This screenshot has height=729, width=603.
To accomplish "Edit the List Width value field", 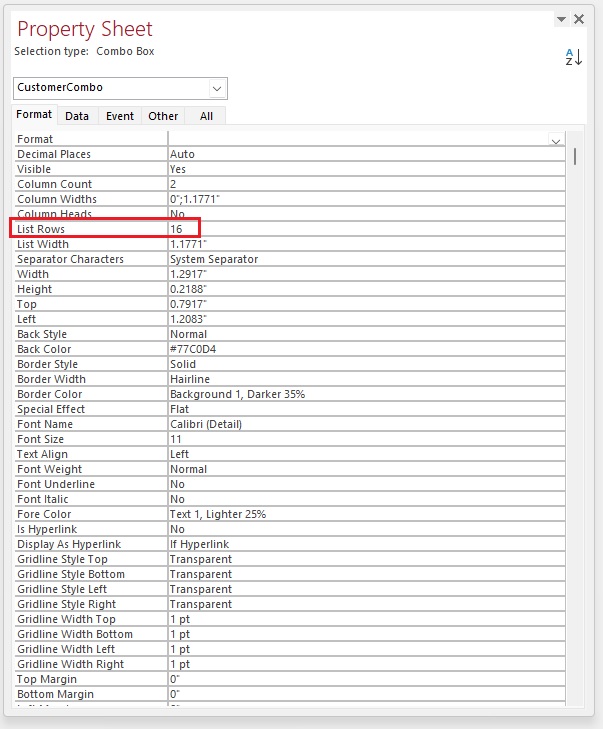I will [x=366, y=244].
